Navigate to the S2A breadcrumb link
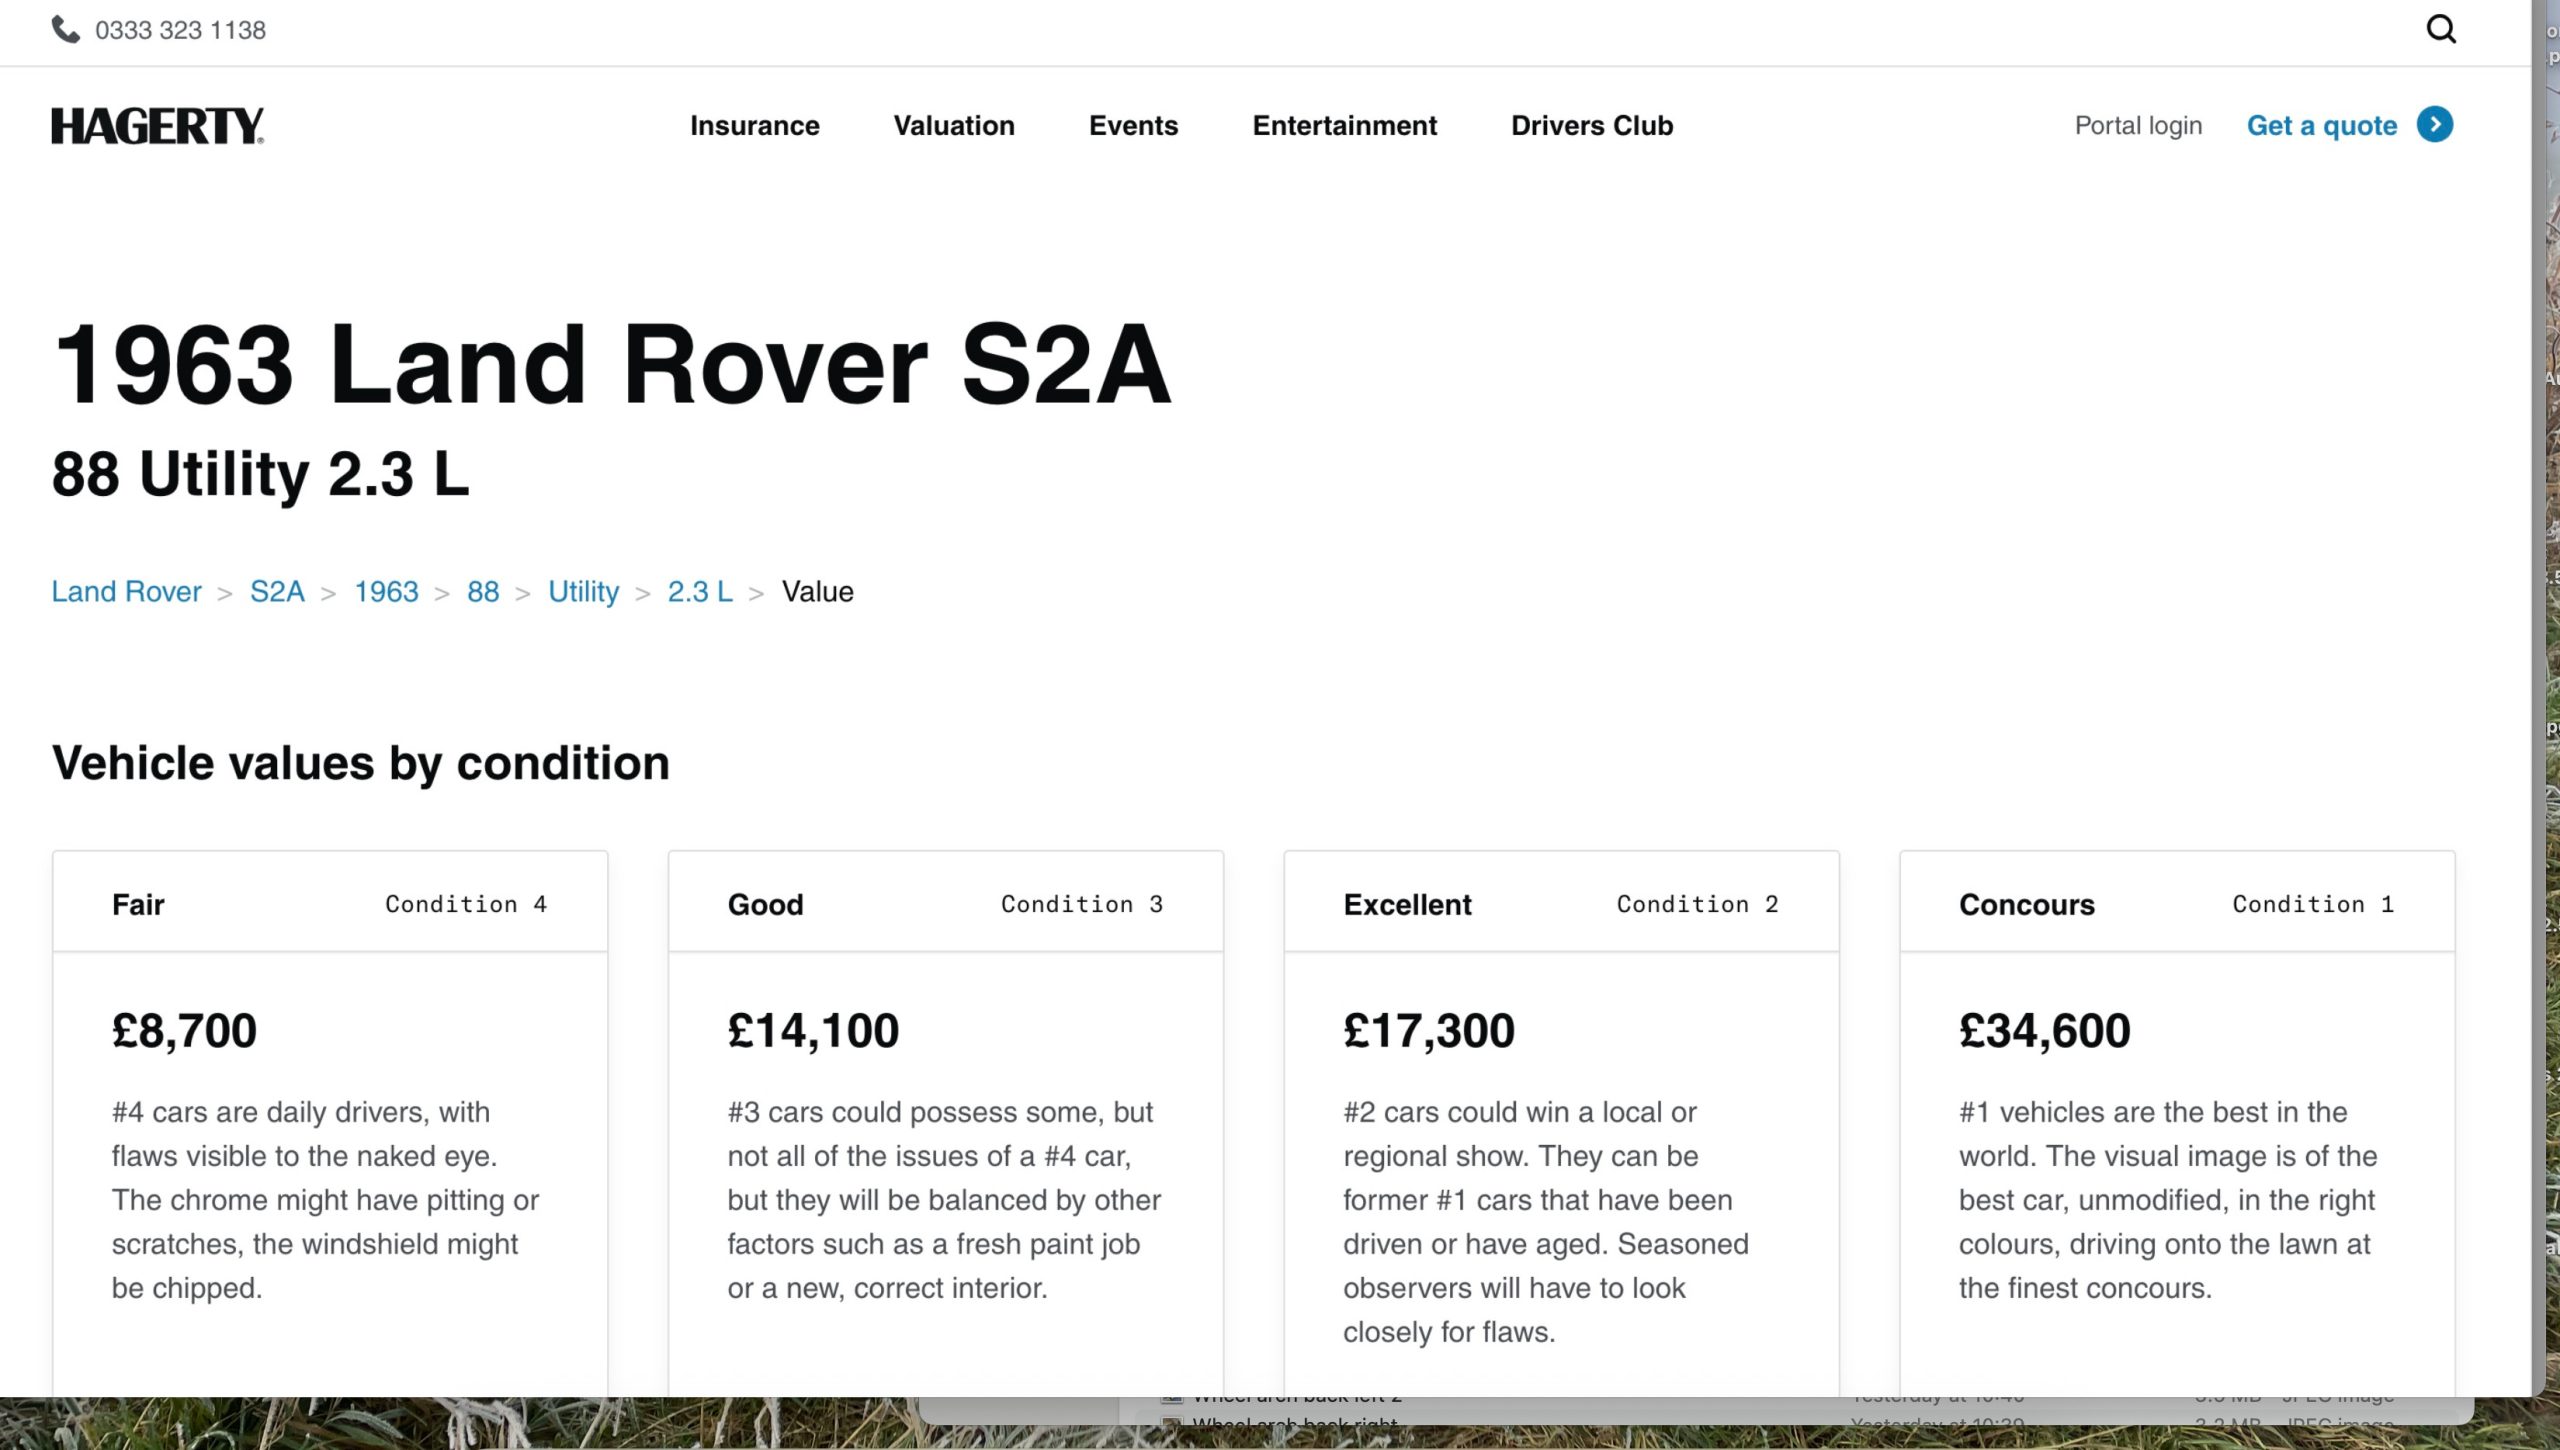The image size is (2560, 1450). coord(277,592)
